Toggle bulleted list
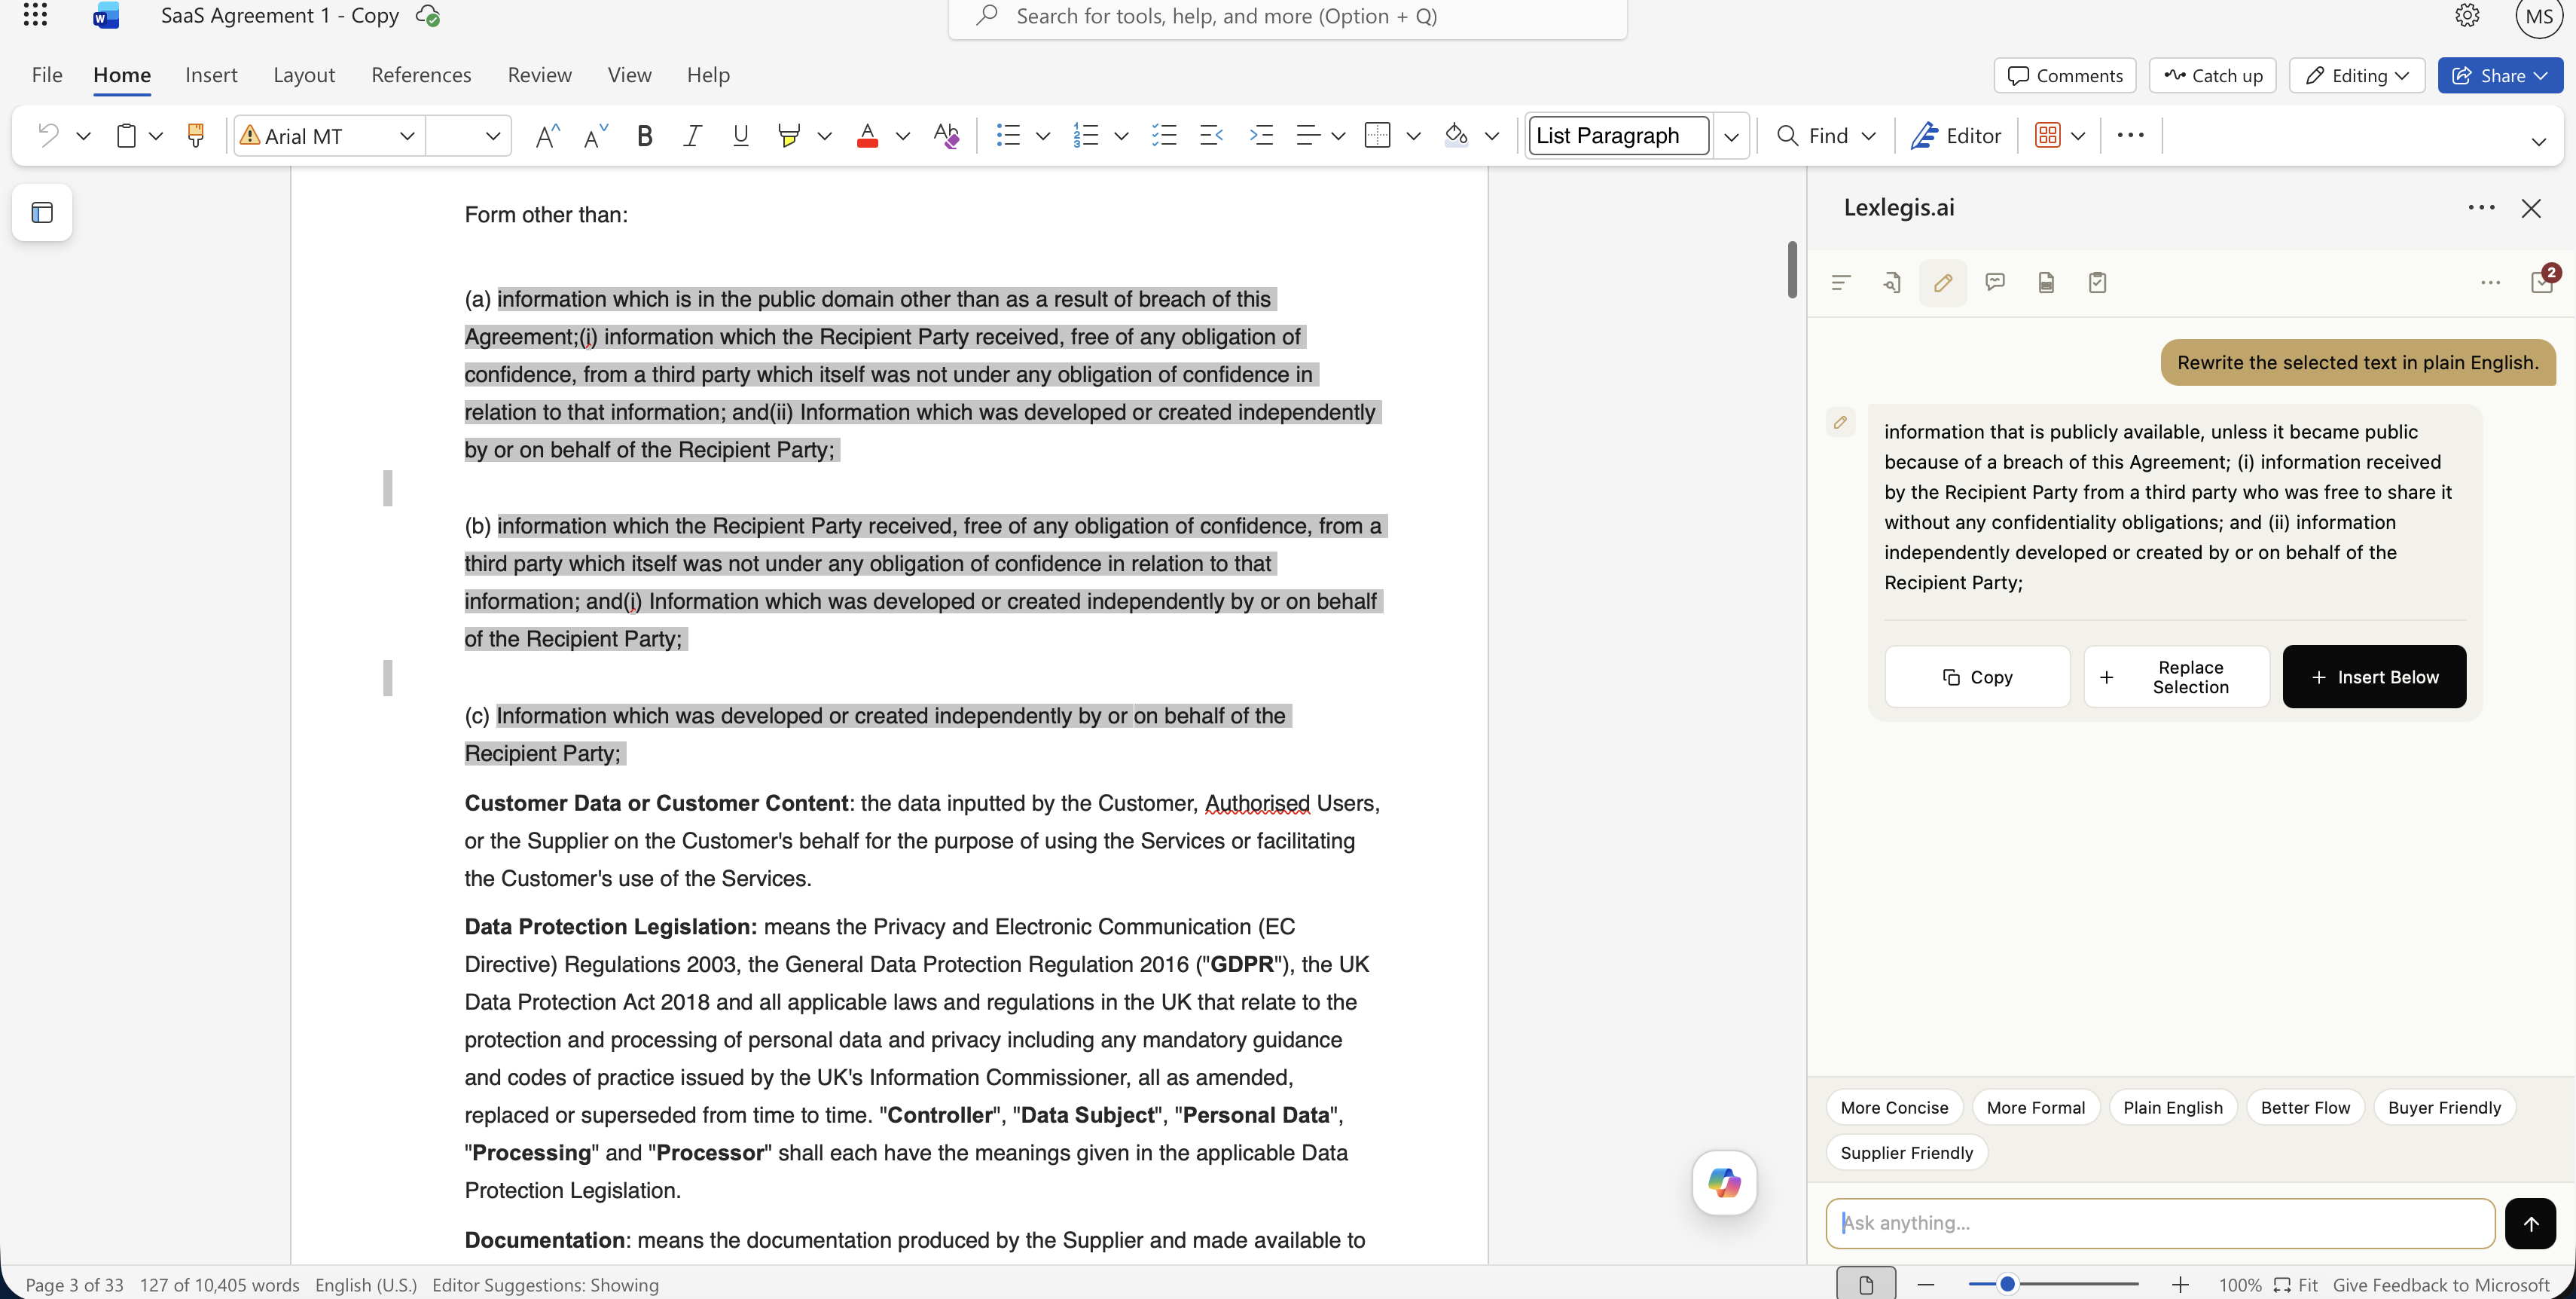 1008,135
